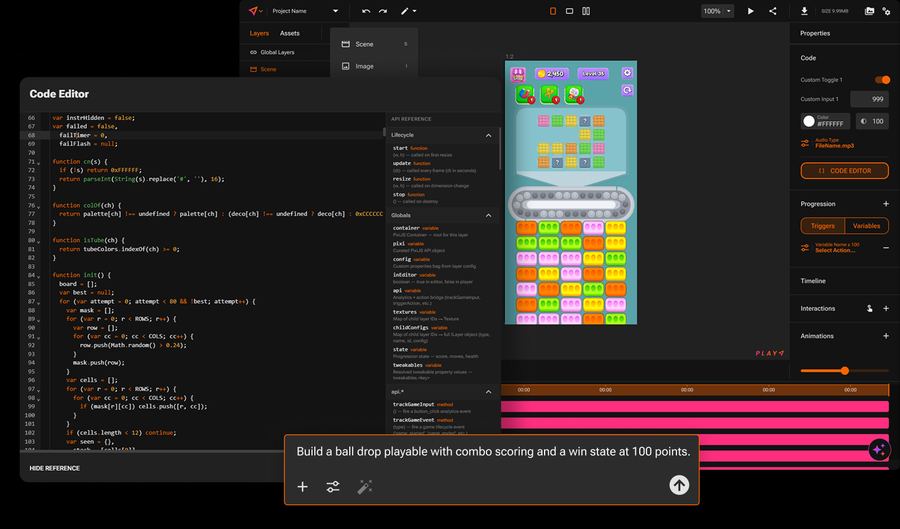Collapse the Lifecycle reference section
This screenshot has width=900, height=529.
pyautogui.click(x=488, y=135)
